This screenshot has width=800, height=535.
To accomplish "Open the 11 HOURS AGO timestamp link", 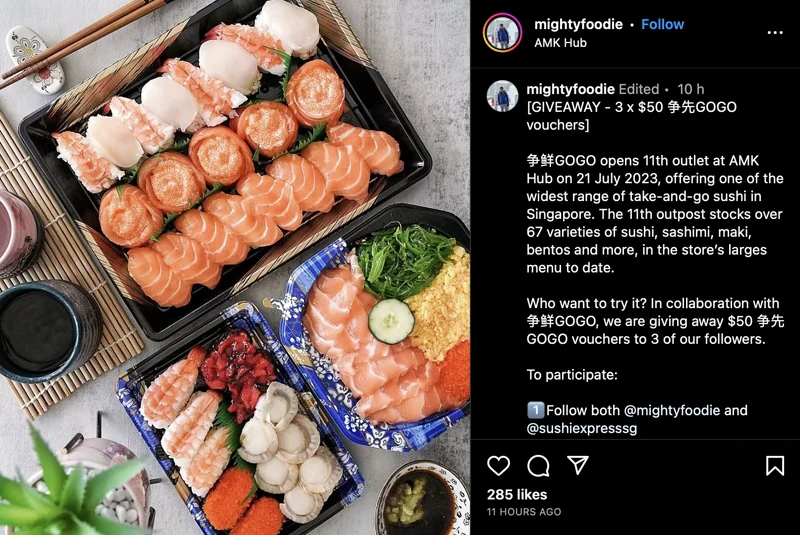I will [524, 512].
